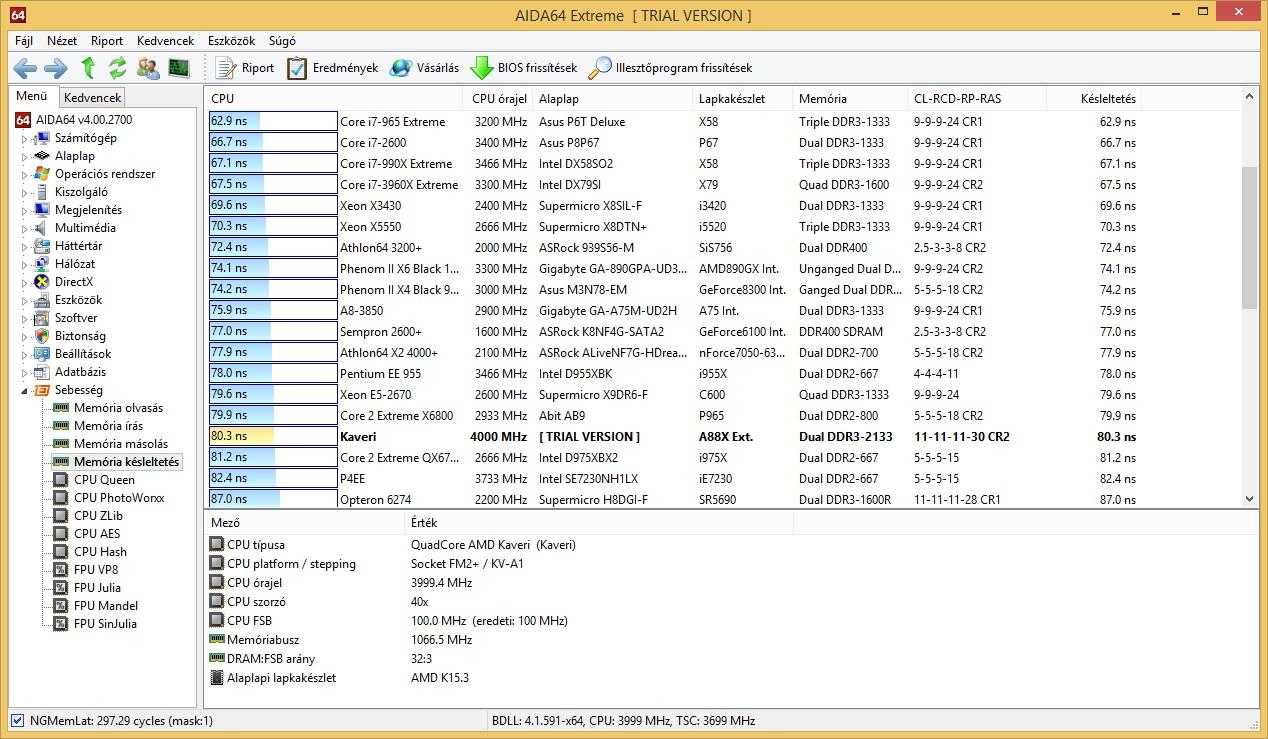Viewport: 1268px width, 739px height.
Task: Go back with the left arrow icon
Action: 25,68
